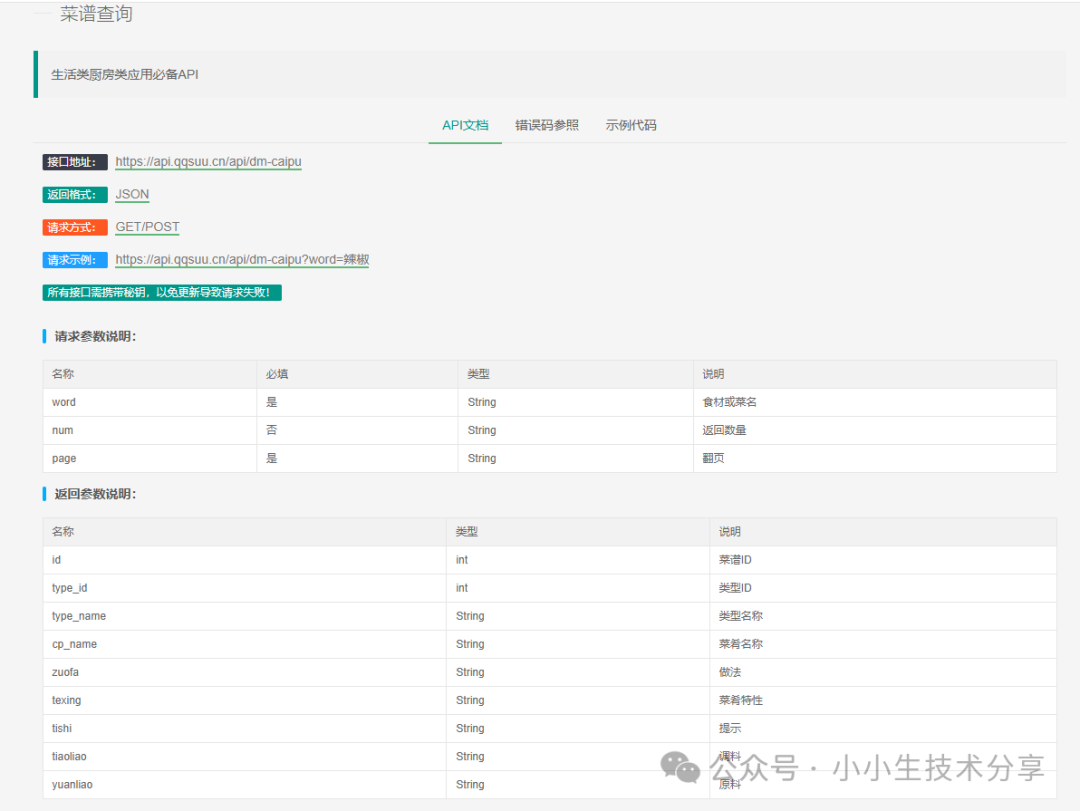Click the GET/POST request method text

click(x=147, y=227)
